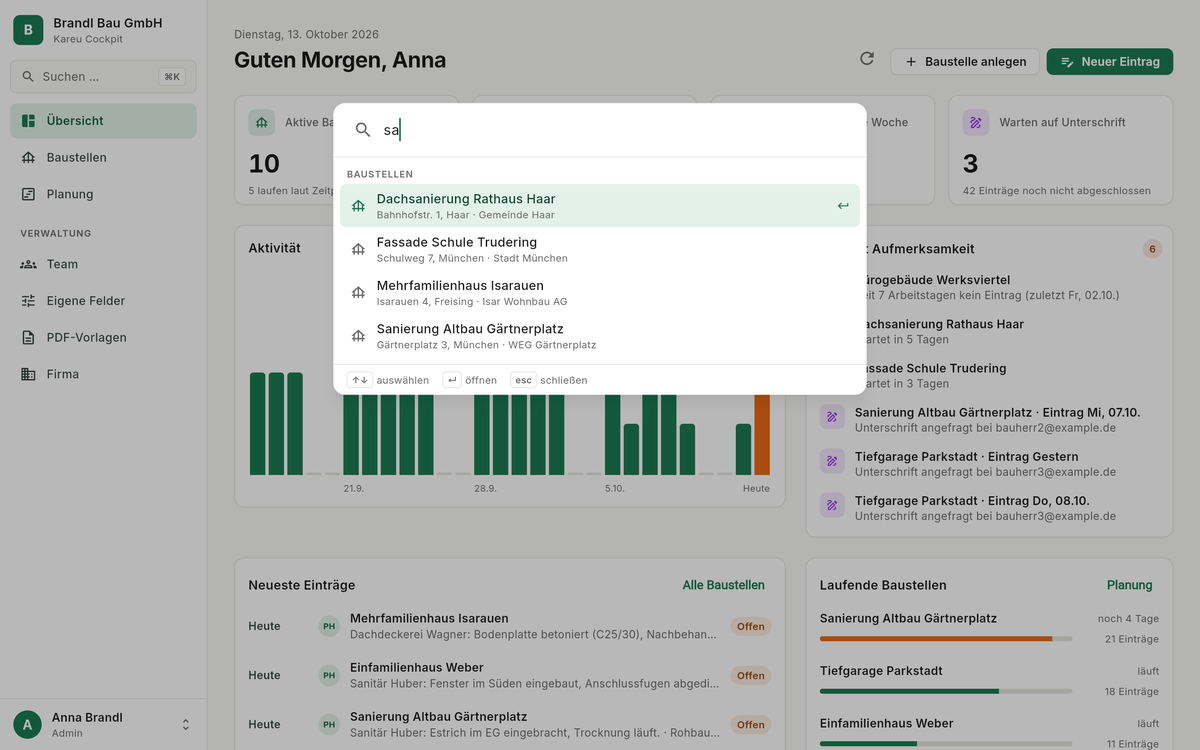The image size is (1200, 750).
Task: Click the magnifier icon in the command palette
Action: pos(363,130)
